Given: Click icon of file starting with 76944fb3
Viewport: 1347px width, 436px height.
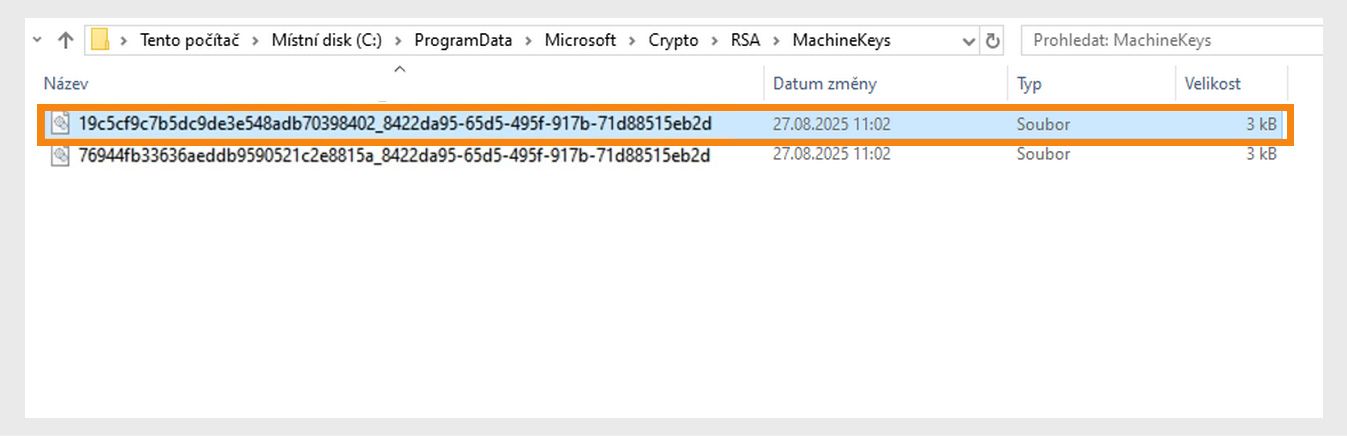Looking at the screenshot, I should (x=61, y=155).
